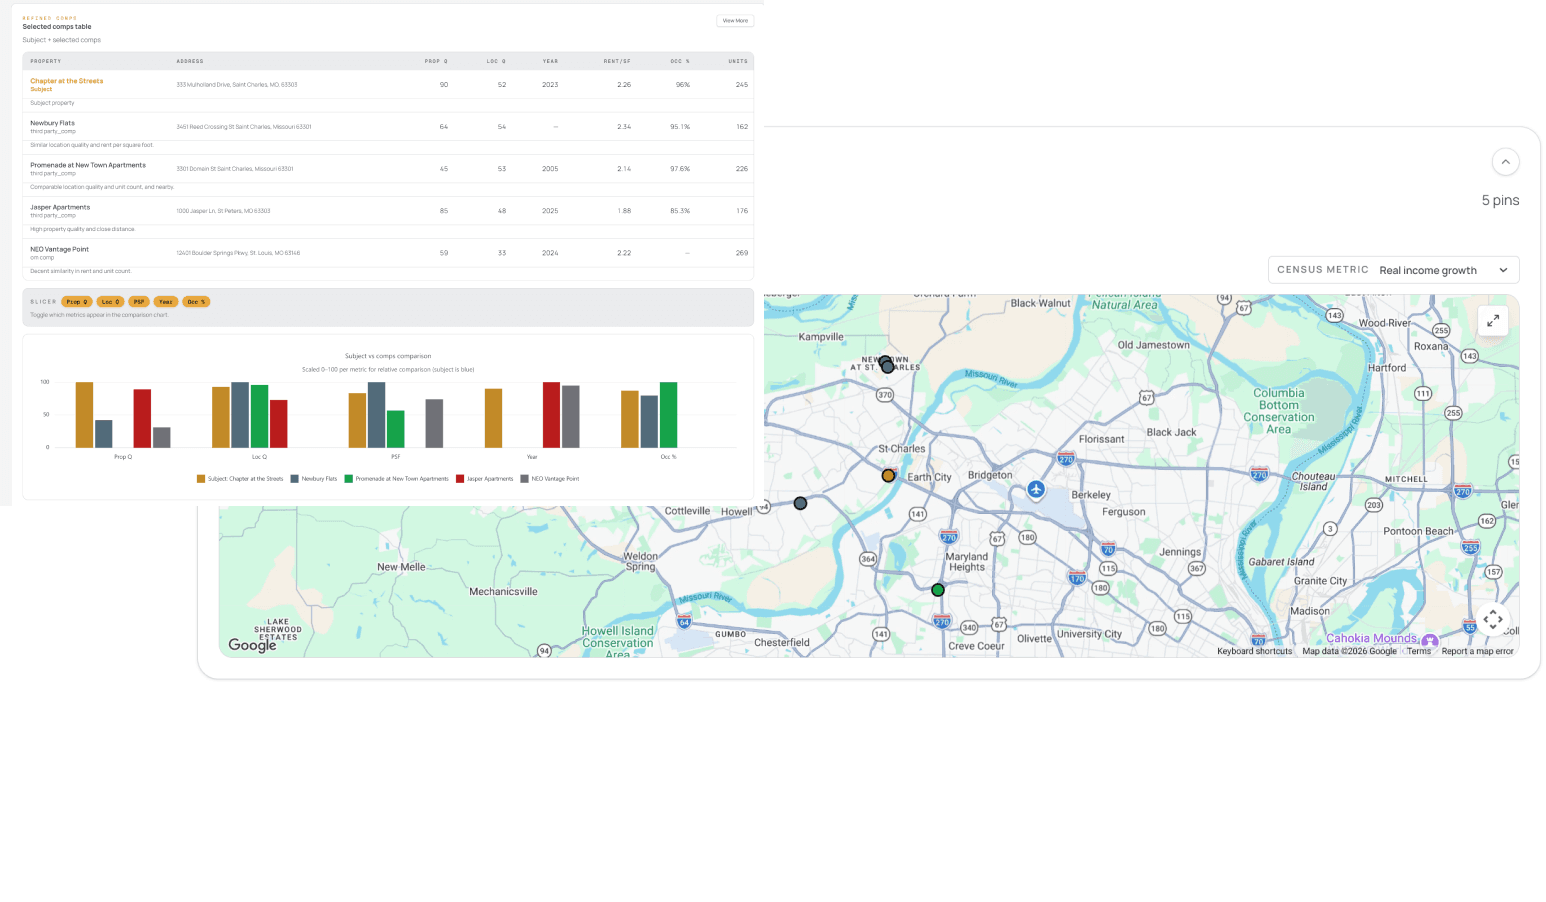Select the Jasper Apartments property name
Screen dimensions: 1546x902
pyautogui.click(x=60, y=207)
